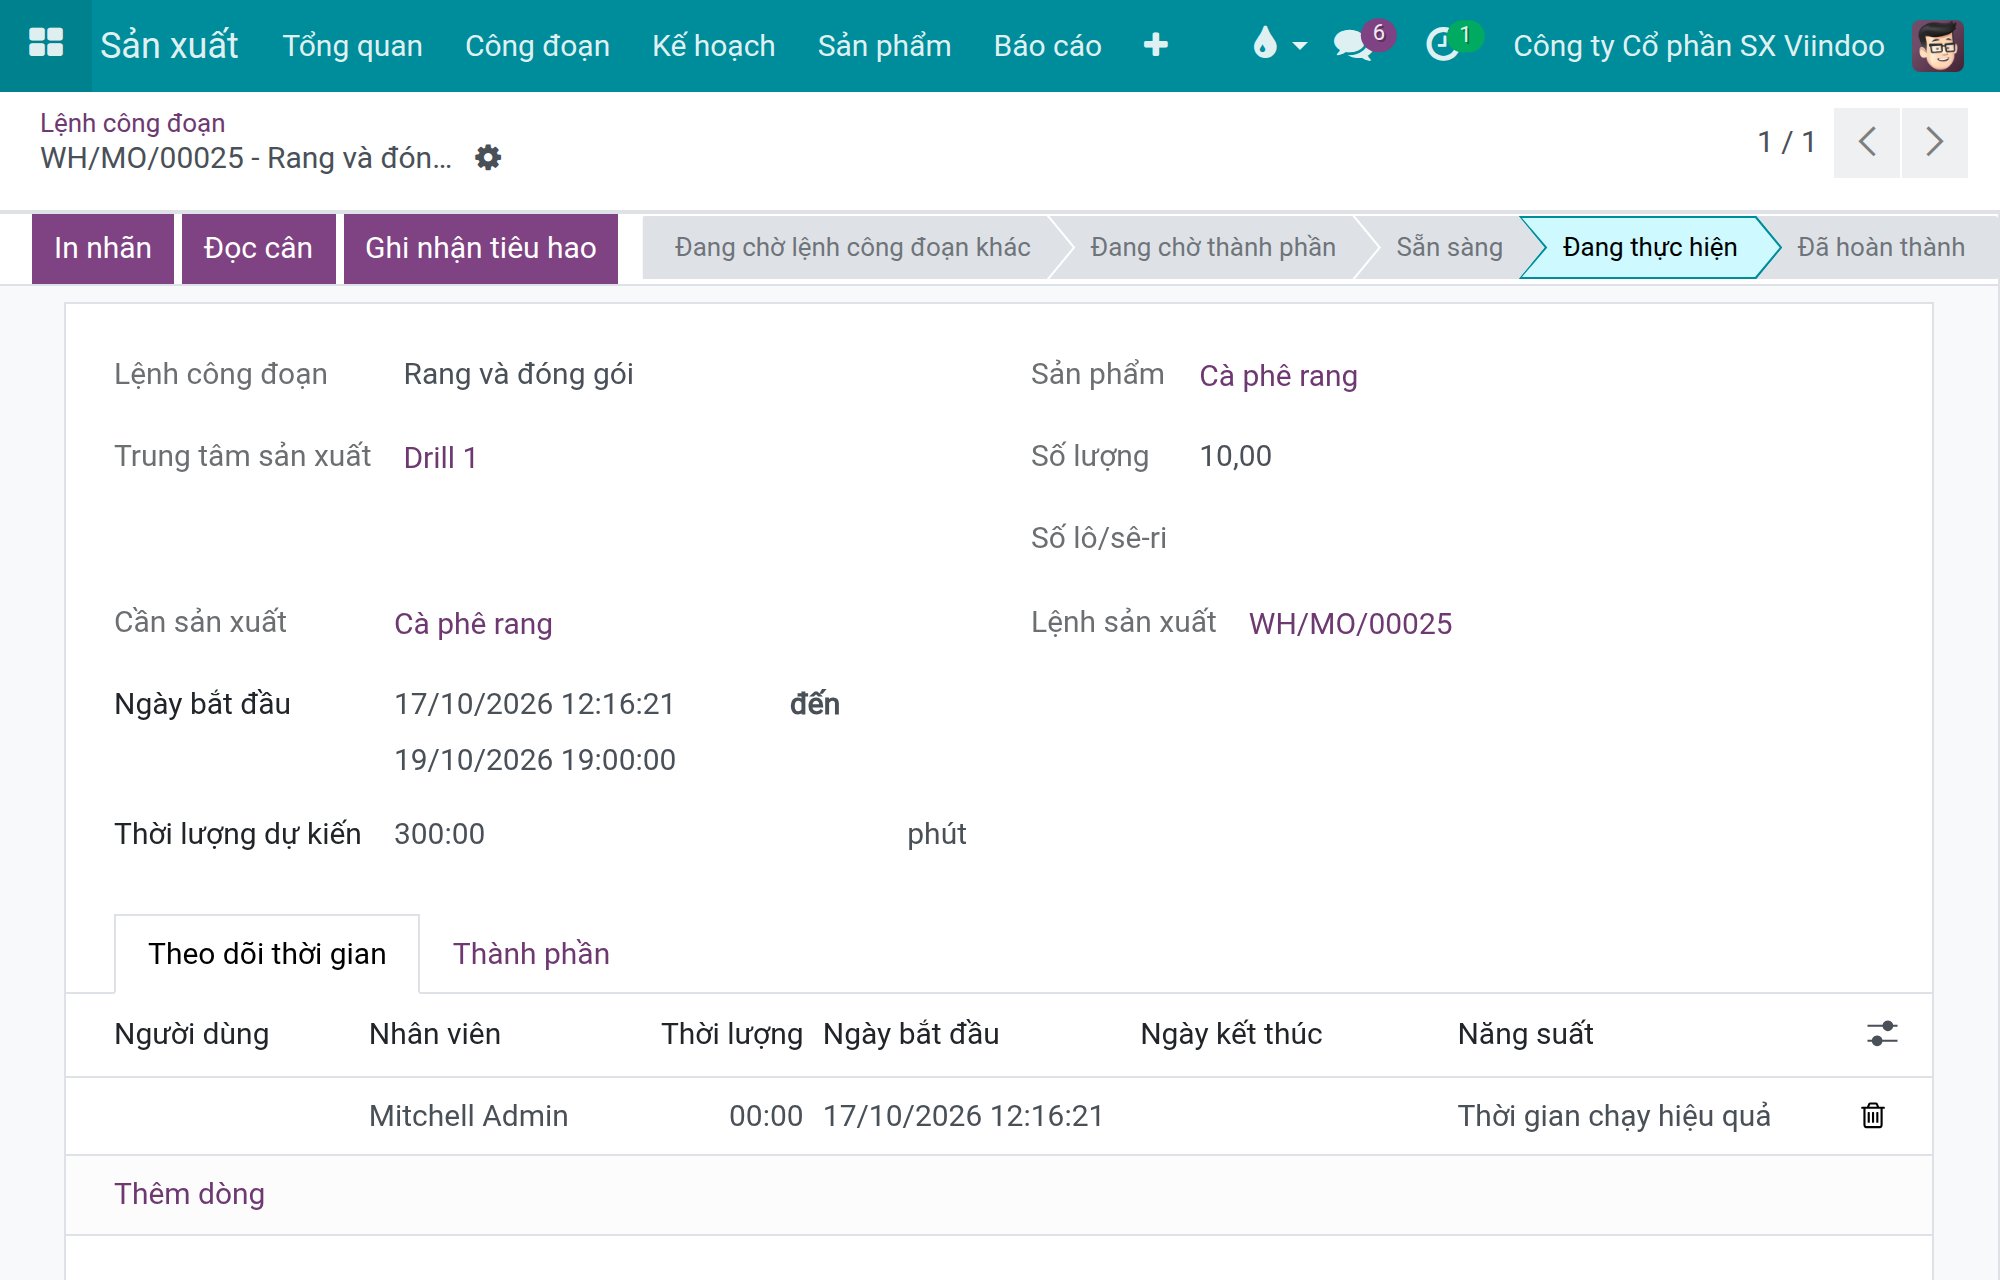
Task: Select the Đang thực hiện status
Action: 1650,247
